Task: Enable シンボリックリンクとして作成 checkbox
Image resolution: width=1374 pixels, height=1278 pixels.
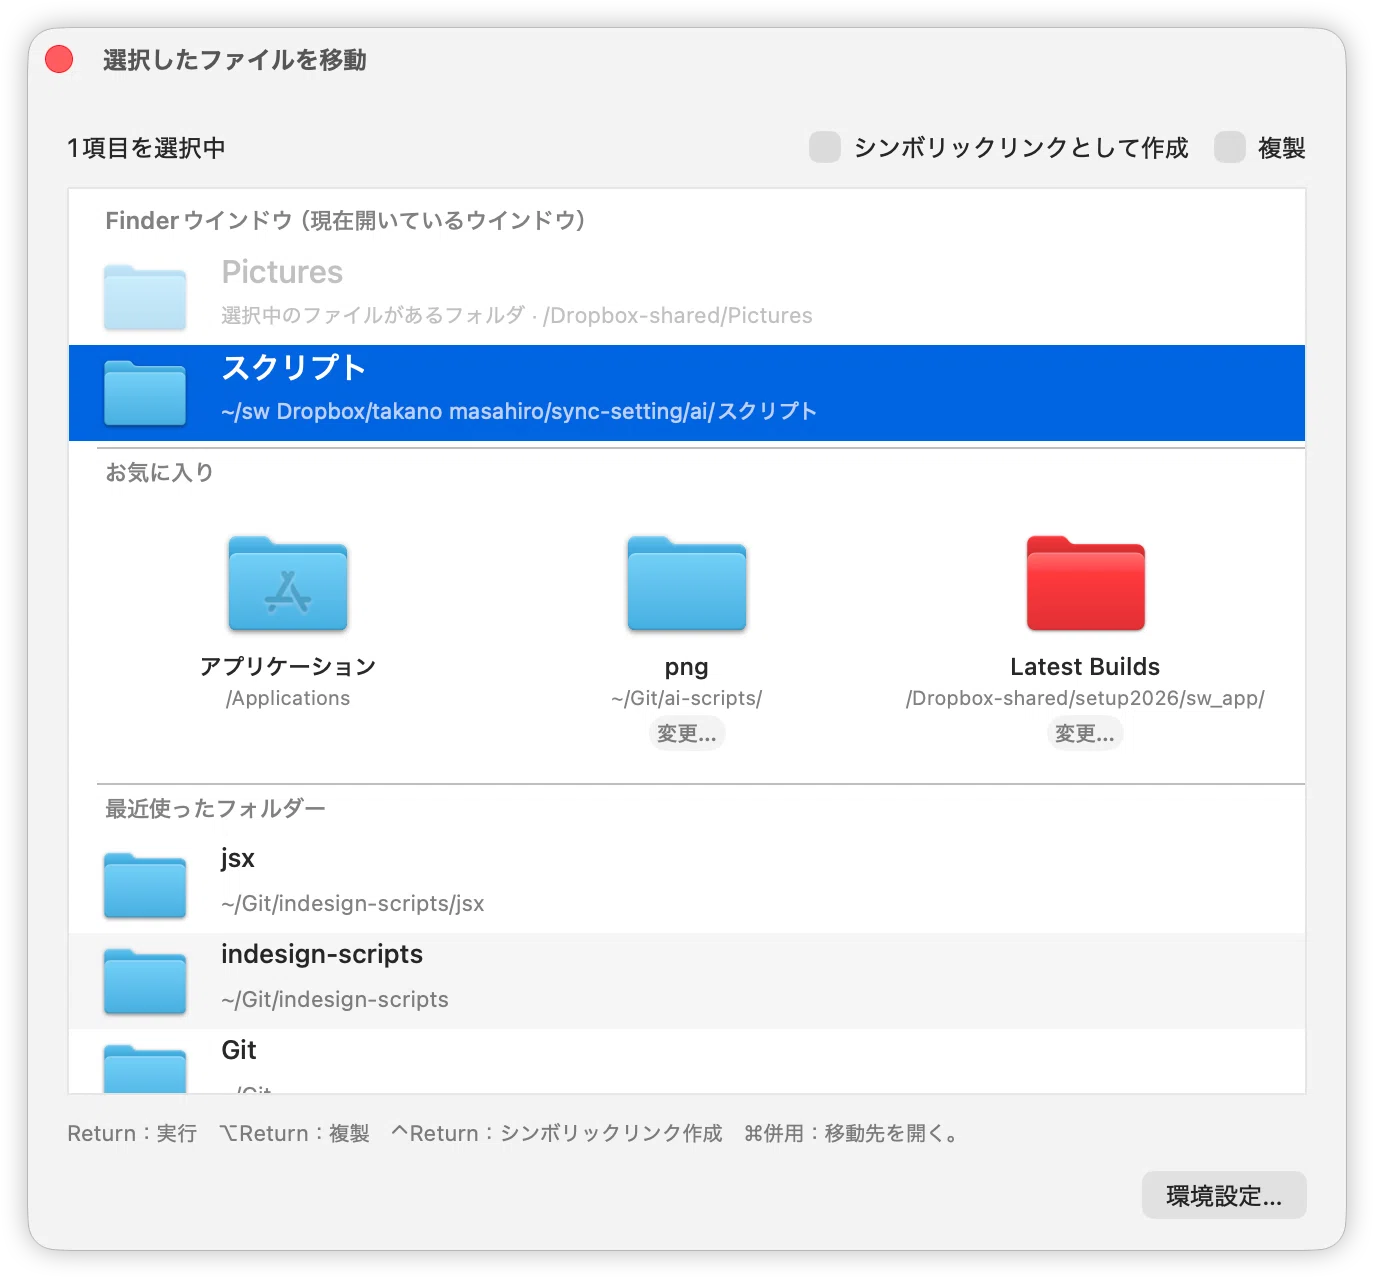Action: [x=825, y=147]
